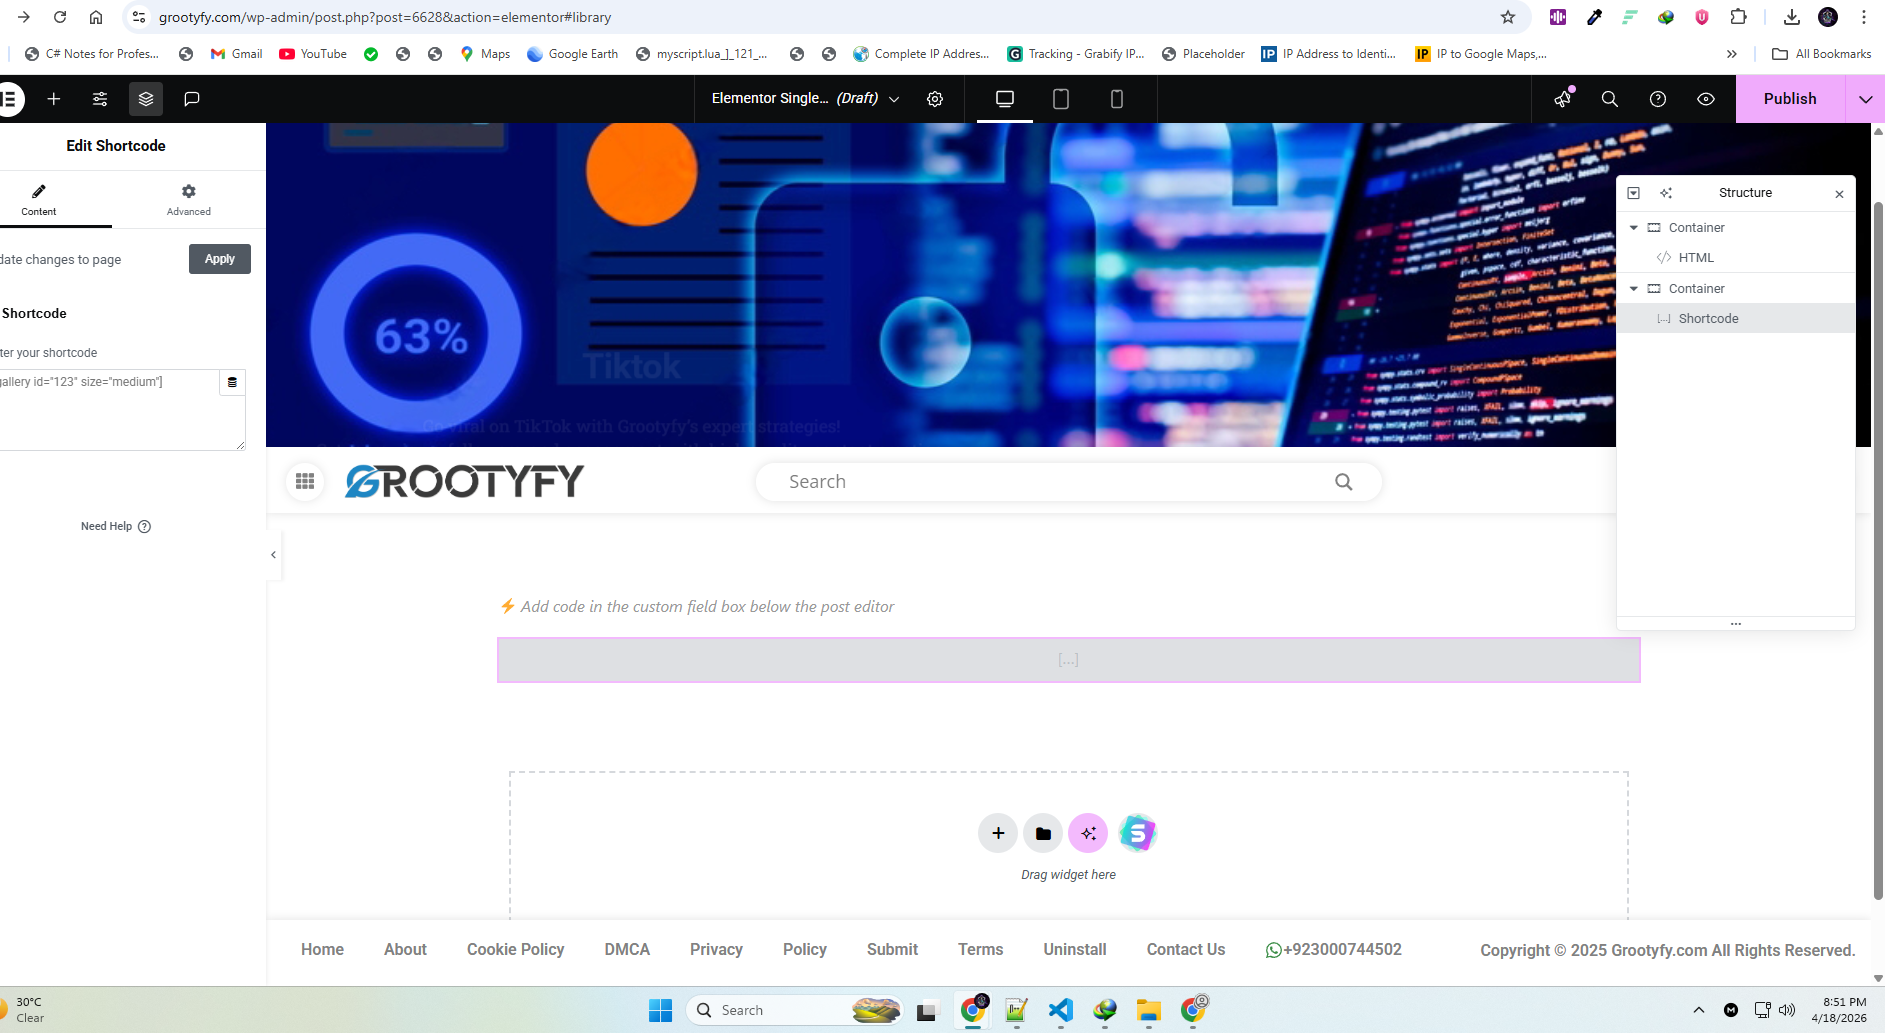Open the Finder search icon in top bar
Screen dimensions: 1885x1033
(x=1610, y=99)
